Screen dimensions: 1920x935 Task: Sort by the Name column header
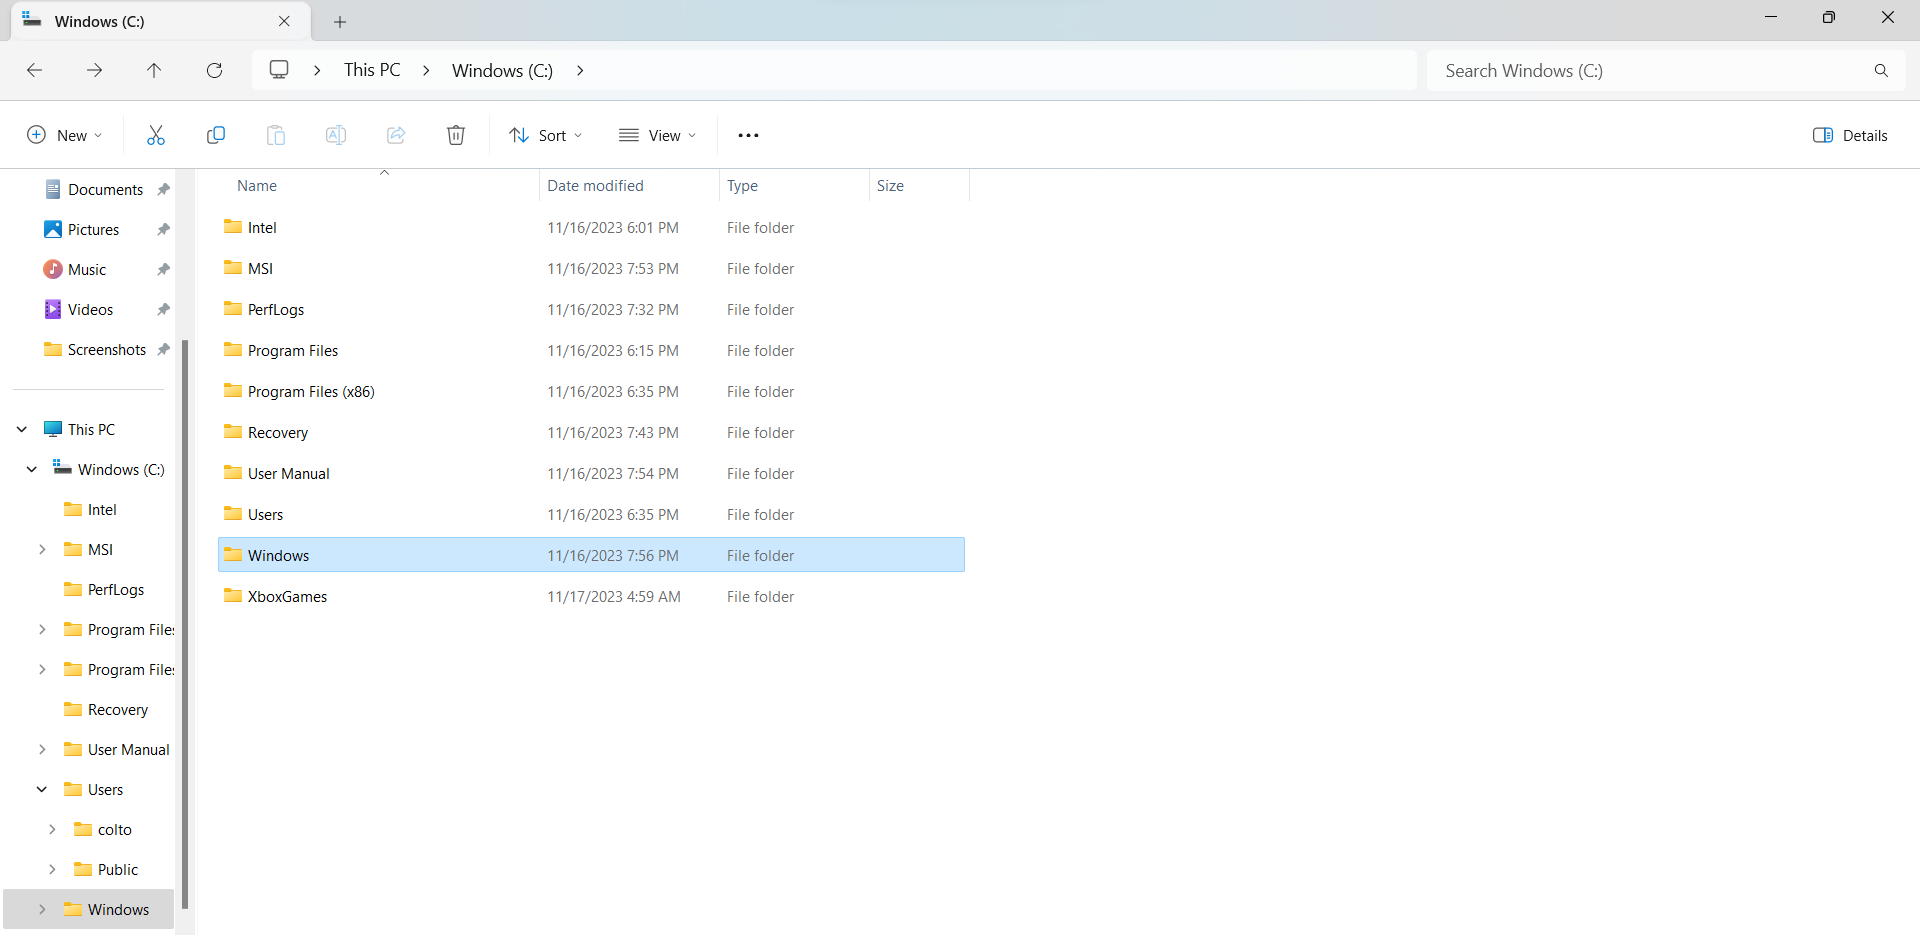click(257, 186)
